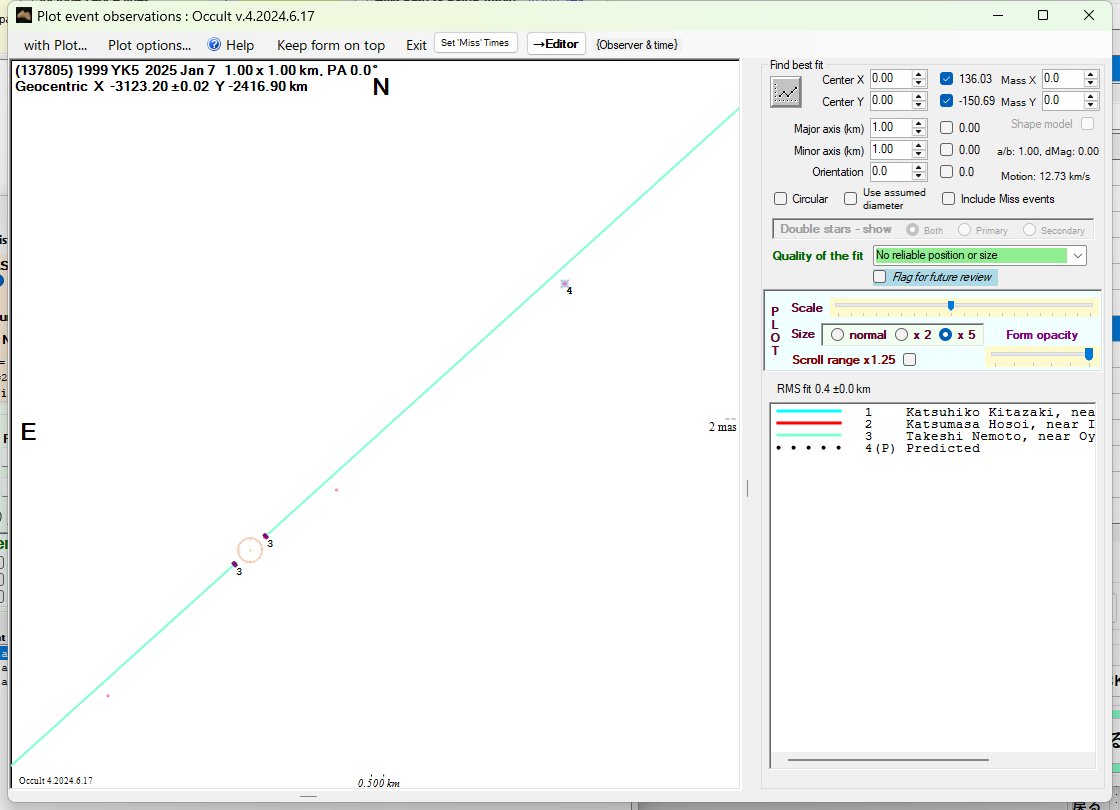Click the predicted point marker labeled 4
The width and height of the screenshot is (1120, 810).
point(564,284)
